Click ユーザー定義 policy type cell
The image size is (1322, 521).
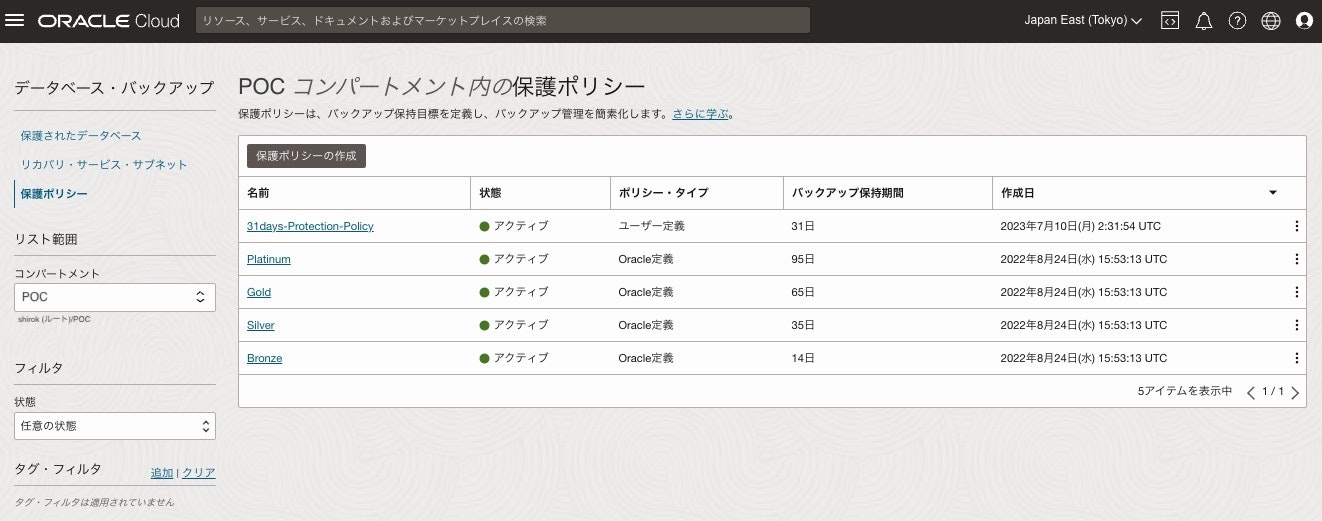651,226
